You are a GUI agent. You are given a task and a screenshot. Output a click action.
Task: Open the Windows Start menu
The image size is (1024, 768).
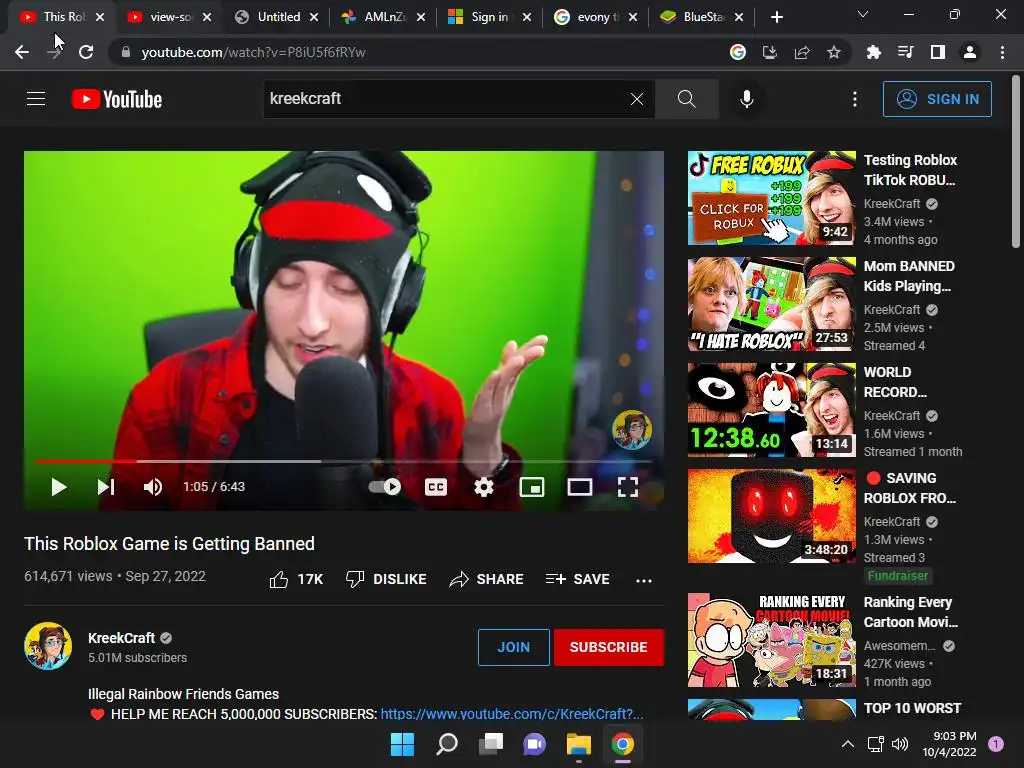click(402, 744)
